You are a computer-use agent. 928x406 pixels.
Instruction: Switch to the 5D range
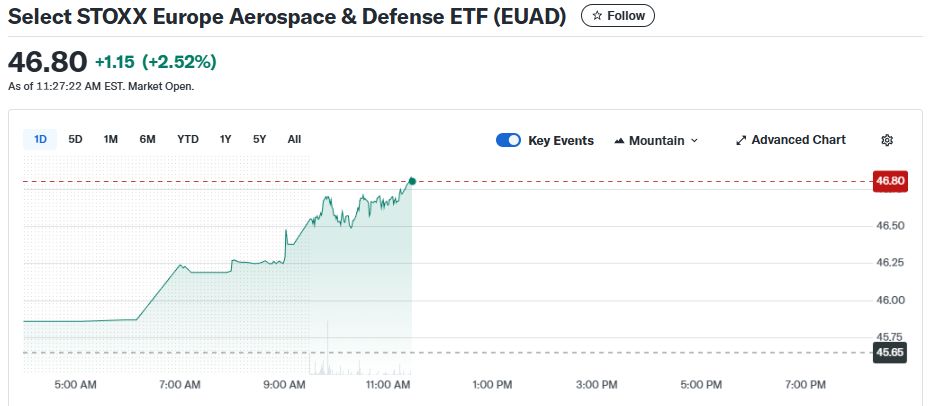75,139
